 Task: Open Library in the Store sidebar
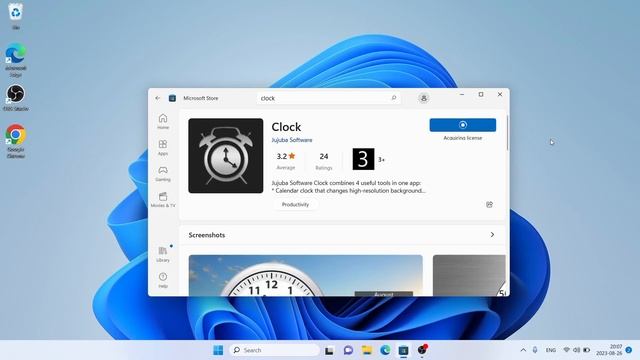(x=163, y=254)
